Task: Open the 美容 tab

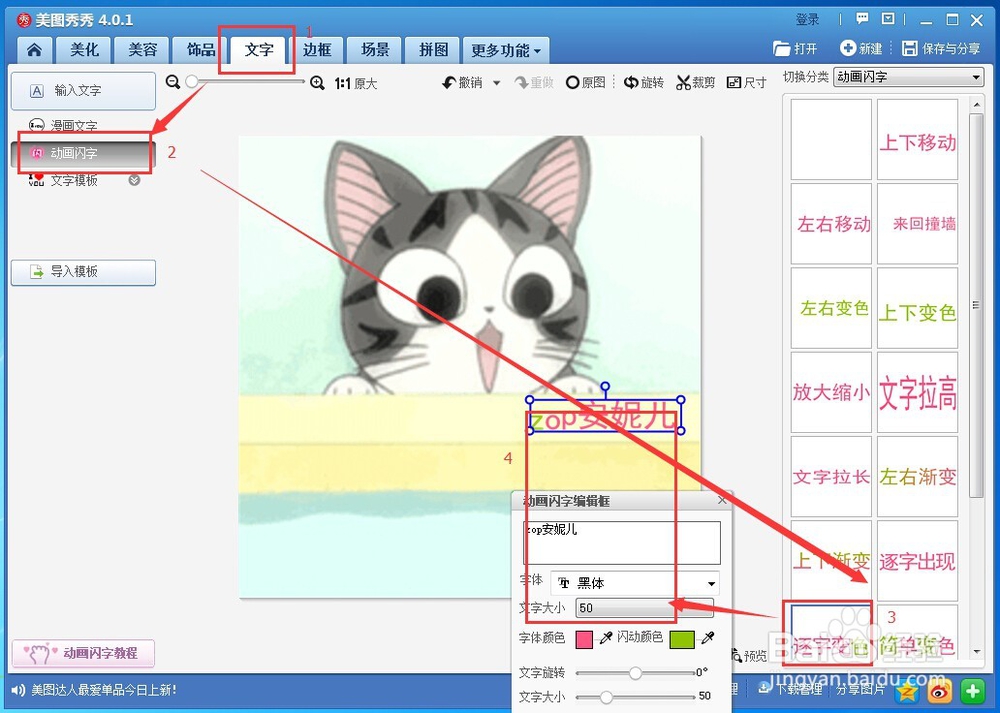Action: coord(142,50)
